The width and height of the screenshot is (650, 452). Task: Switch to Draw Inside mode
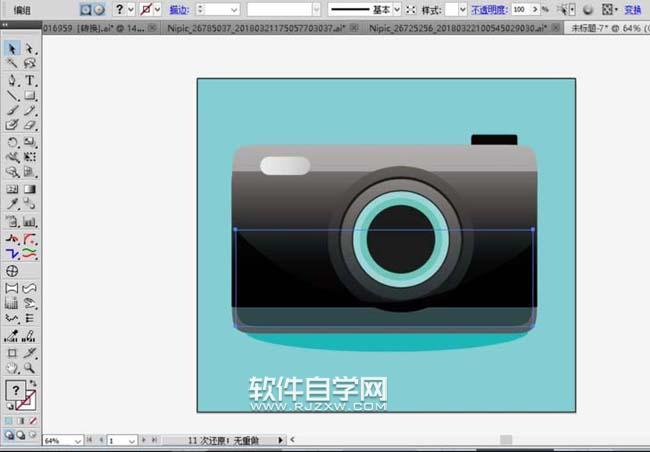32,435
